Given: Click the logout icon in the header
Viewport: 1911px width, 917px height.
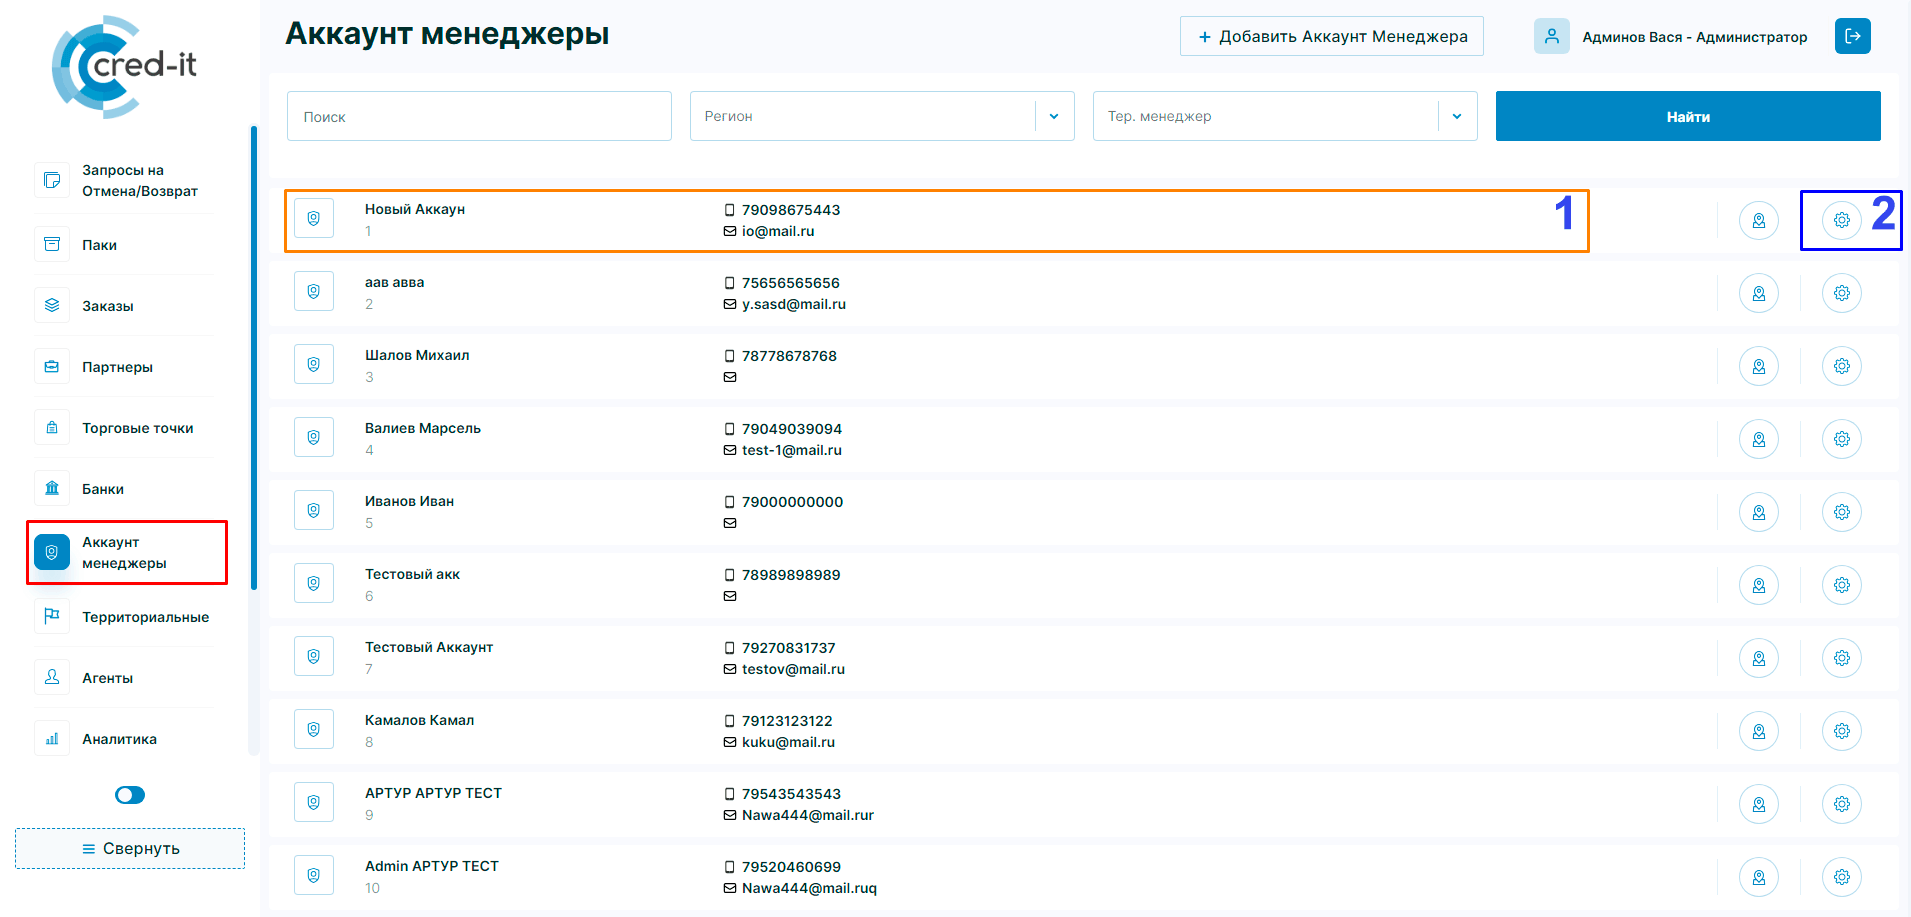Looking at the screenshot, I should (1852, 36).
